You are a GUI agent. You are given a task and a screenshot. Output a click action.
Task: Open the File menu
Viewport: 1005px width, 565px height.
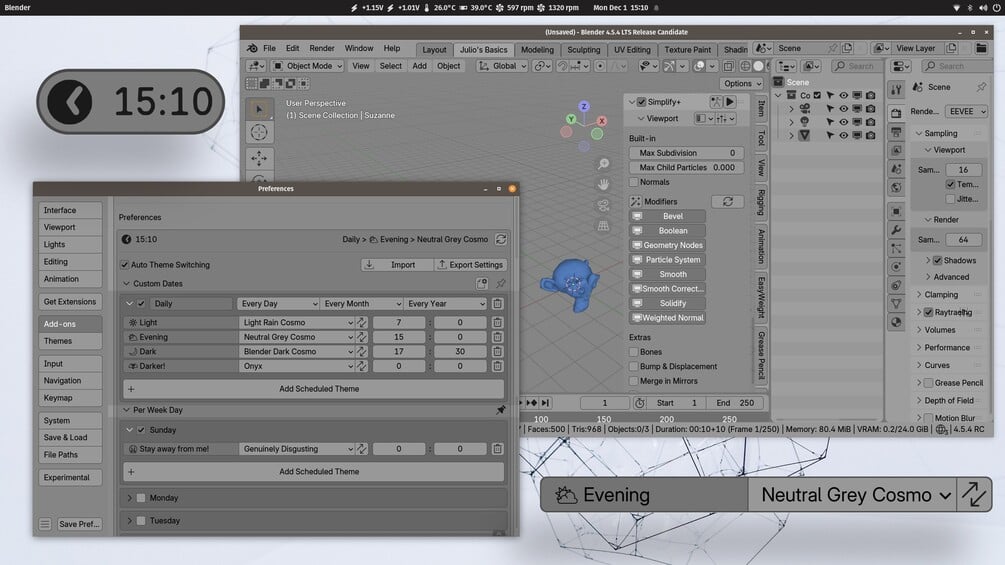click(x=269, y=48)
